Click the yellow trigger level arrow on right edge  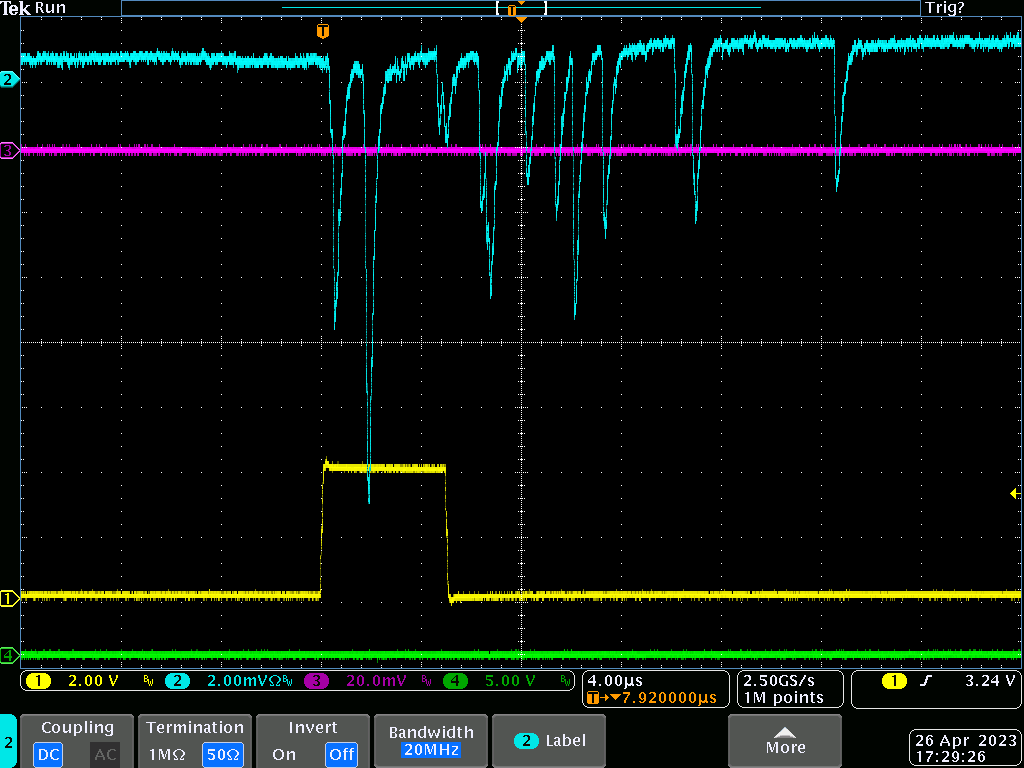[x=1015, y=493]
